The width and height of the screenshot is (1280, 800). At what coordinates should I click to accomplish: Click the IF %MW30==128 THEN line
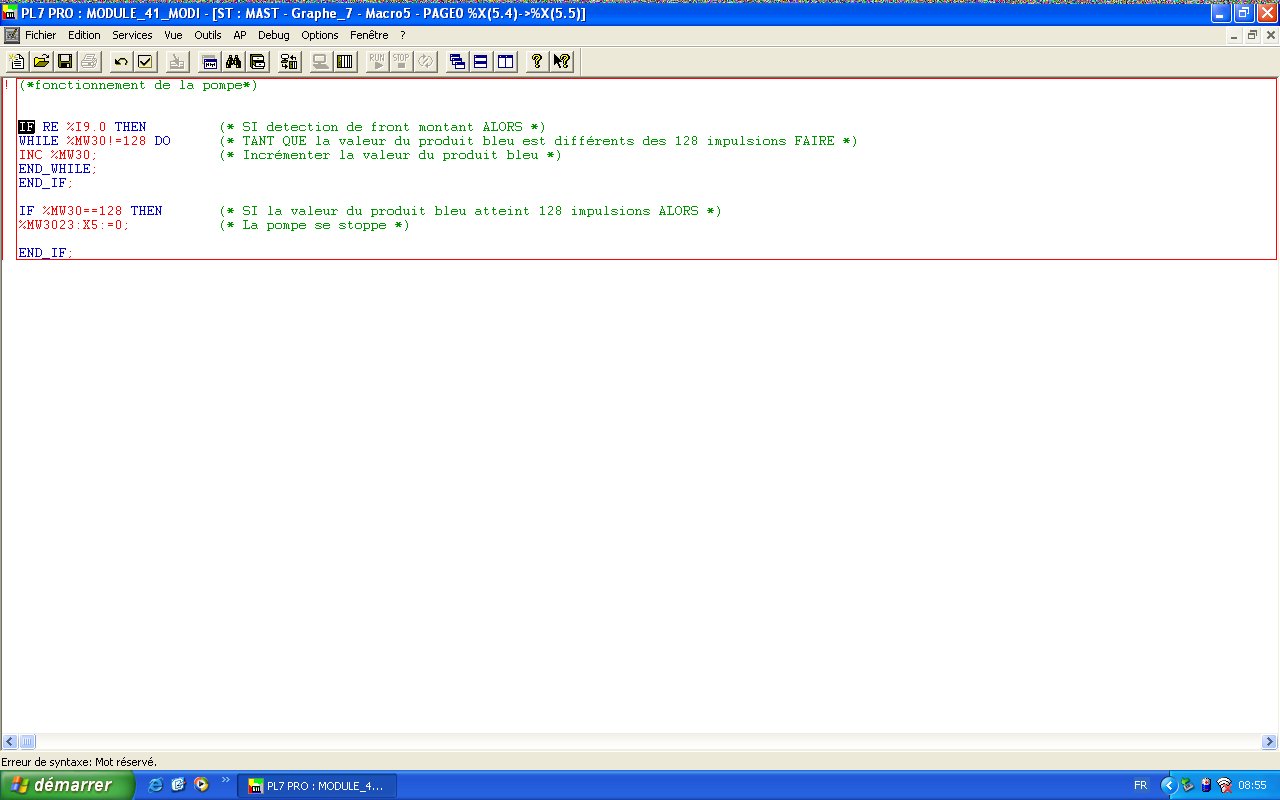tap(90, 211)
